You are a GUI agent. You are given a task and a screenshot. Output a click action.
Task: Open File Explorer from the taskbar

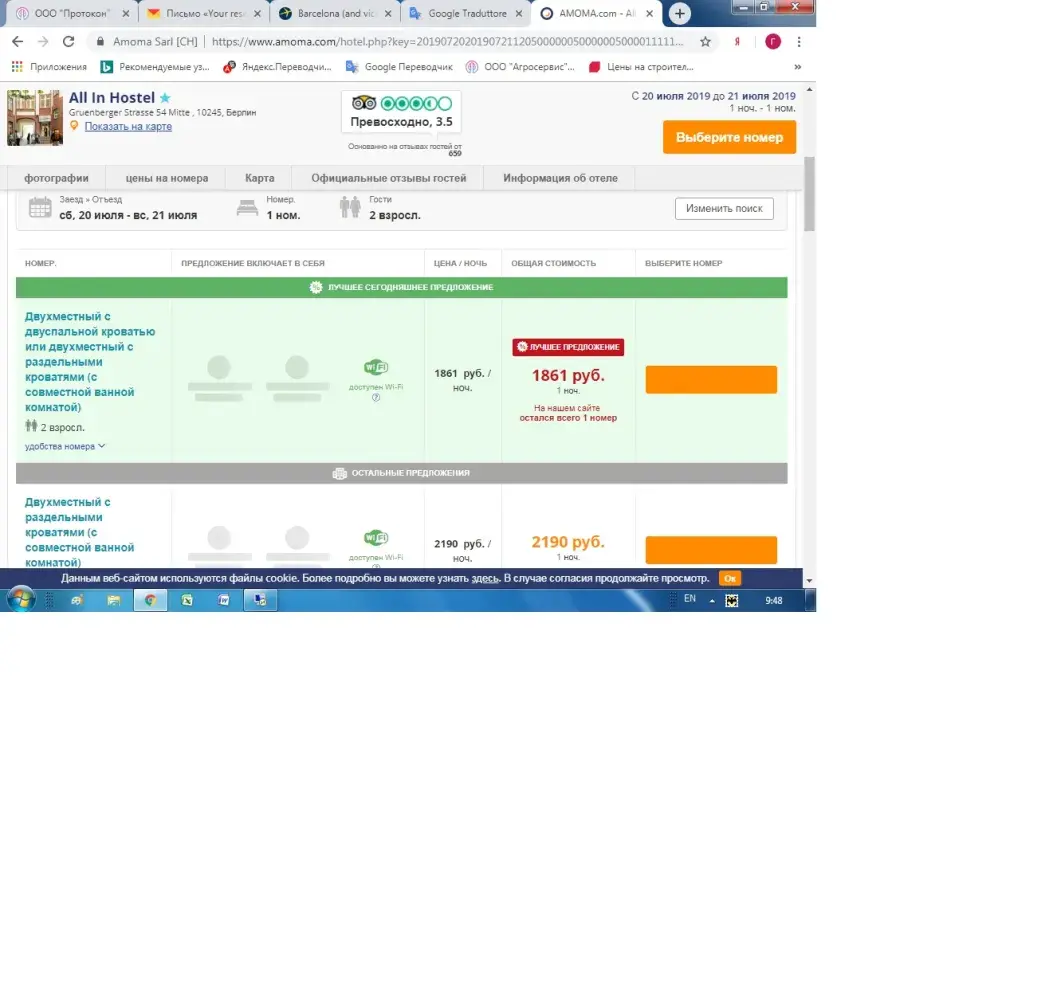[113, 600]
